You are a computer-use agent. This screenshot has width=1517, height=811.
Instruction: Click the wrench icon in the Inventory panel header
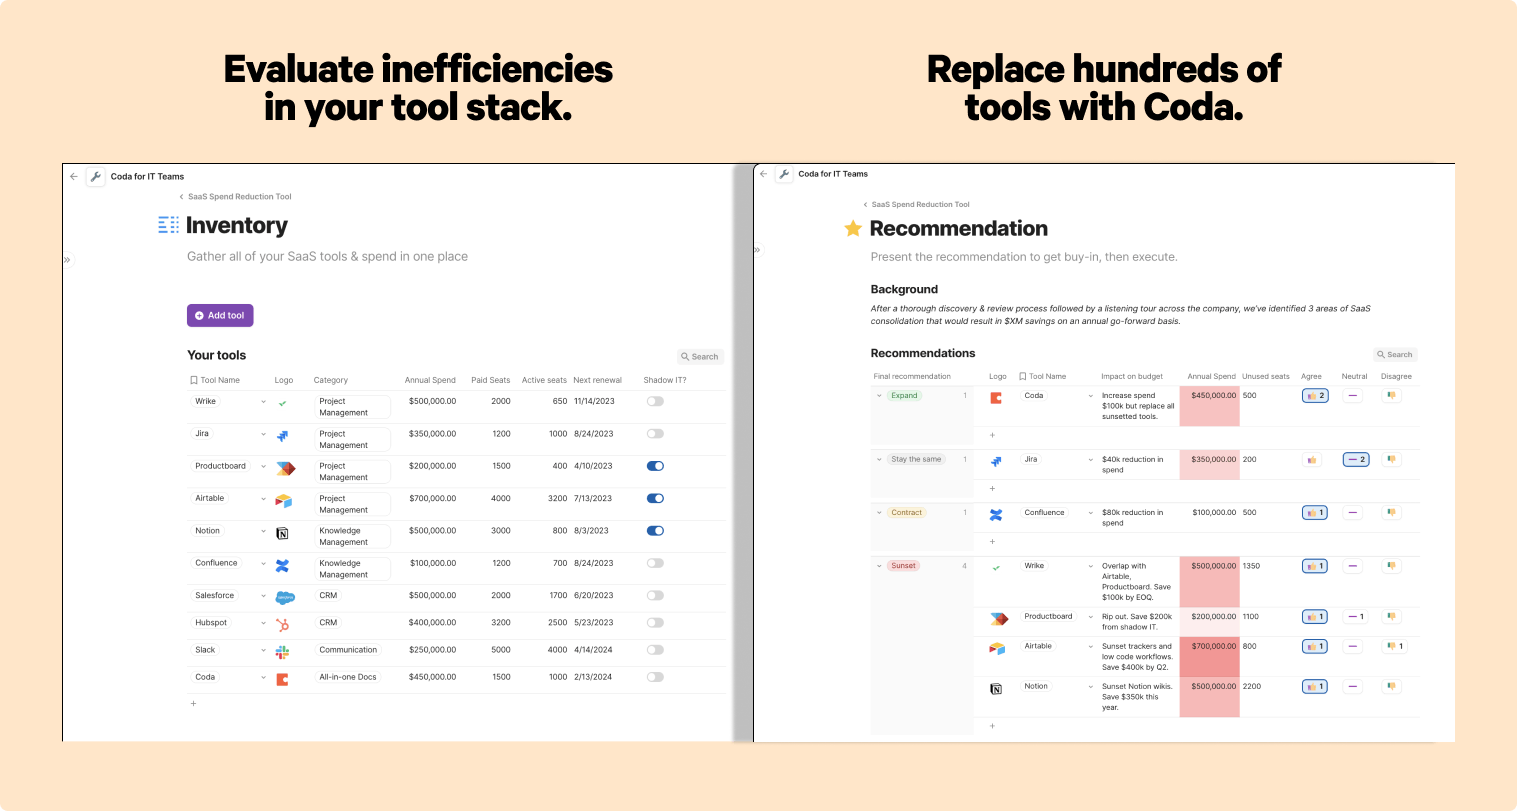click(x=96, y=177)
